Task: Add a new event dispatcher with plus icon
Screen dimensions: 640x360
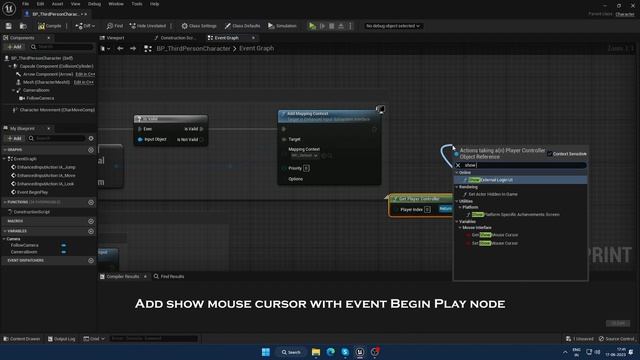Action: (91, 260)
